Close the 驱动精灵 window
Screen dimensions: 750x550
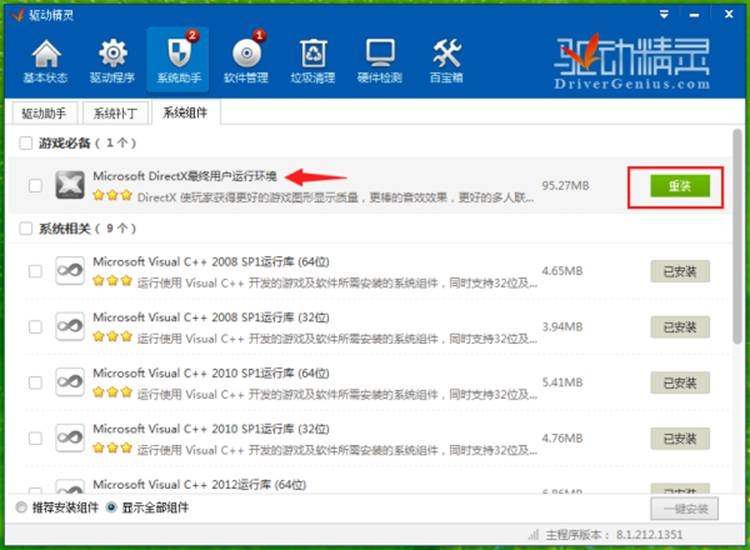click(729, 14)
